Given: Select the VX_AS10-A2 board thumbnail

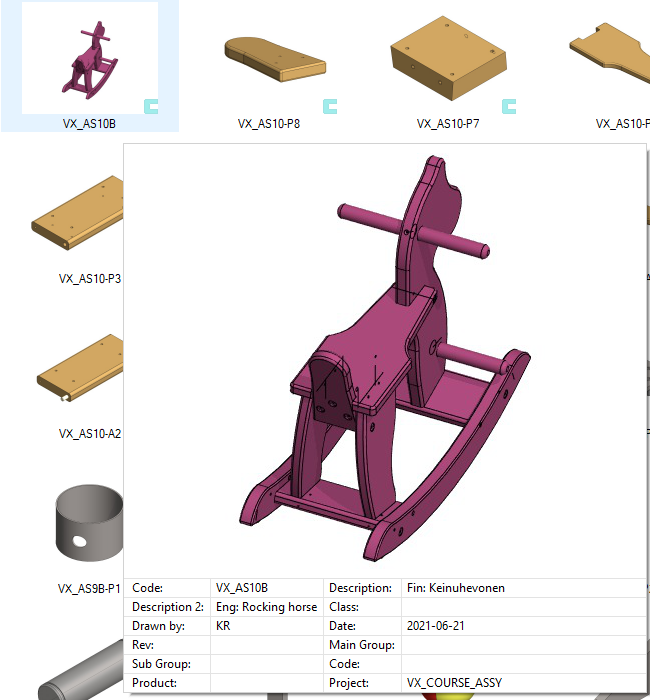Looking at the screenshot, I should [80, 368].
